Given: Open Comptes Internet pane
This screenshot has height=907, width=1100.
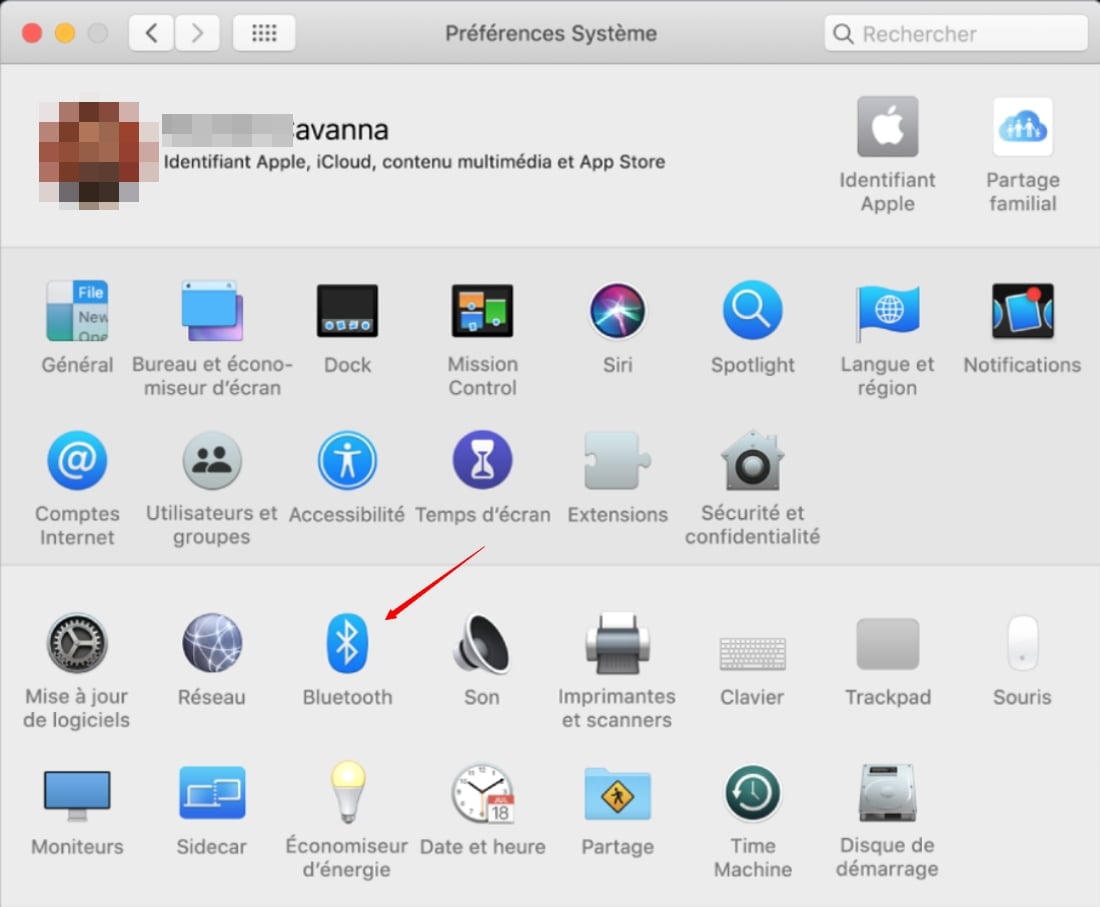Looking at the screenshot, I should pyautogui.click(x=77, y=460).
